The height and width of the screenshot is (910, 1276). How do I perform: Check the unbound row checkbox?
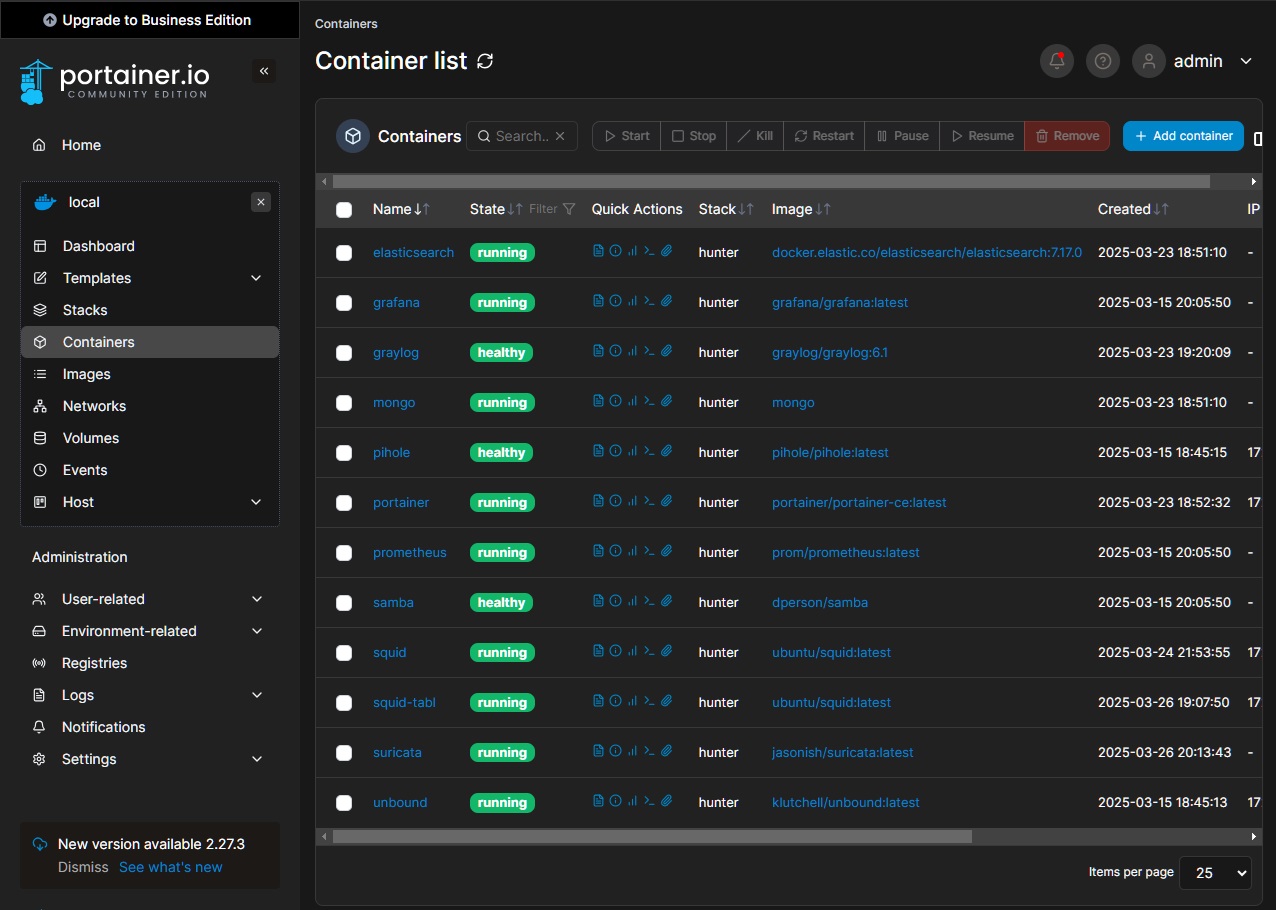tap(344, 803)
